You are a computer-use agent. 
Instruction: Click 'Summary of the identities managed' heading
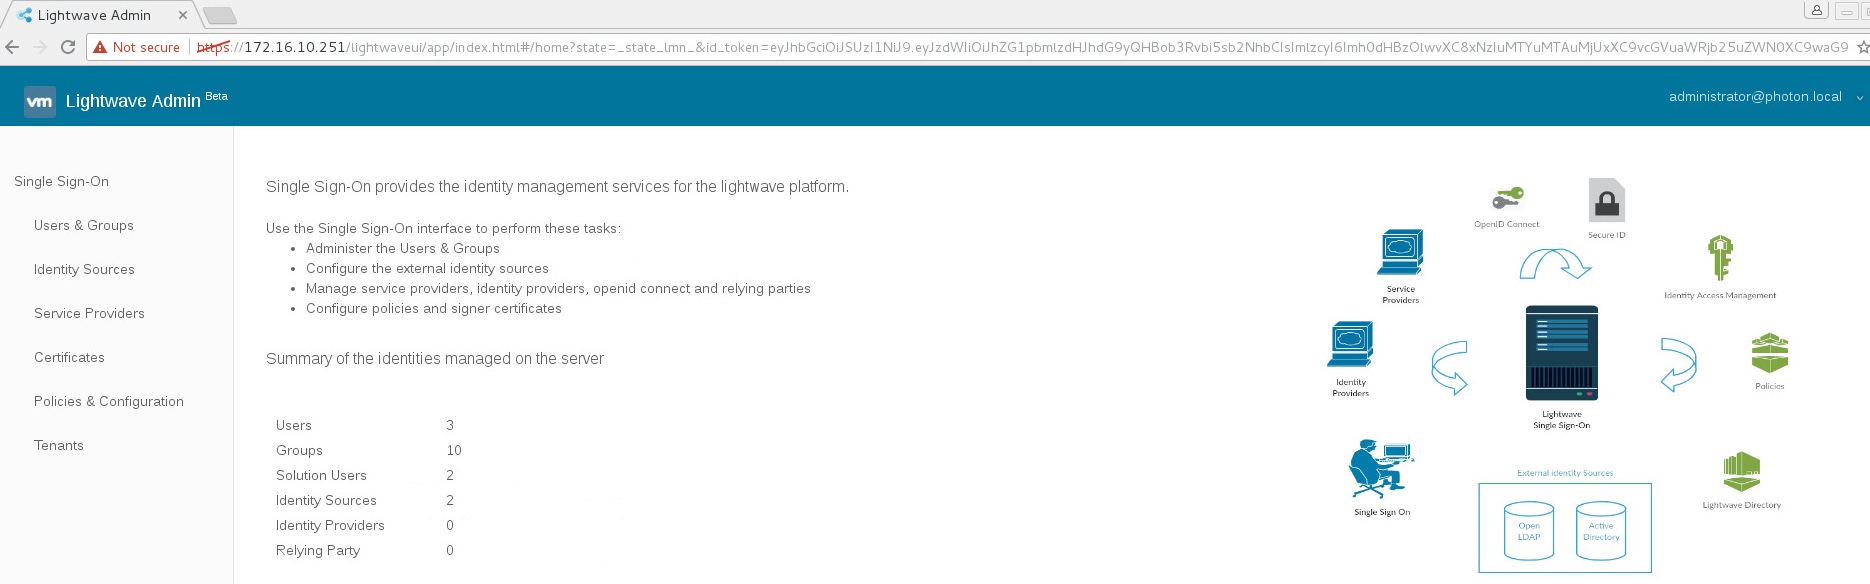[435, 358]
